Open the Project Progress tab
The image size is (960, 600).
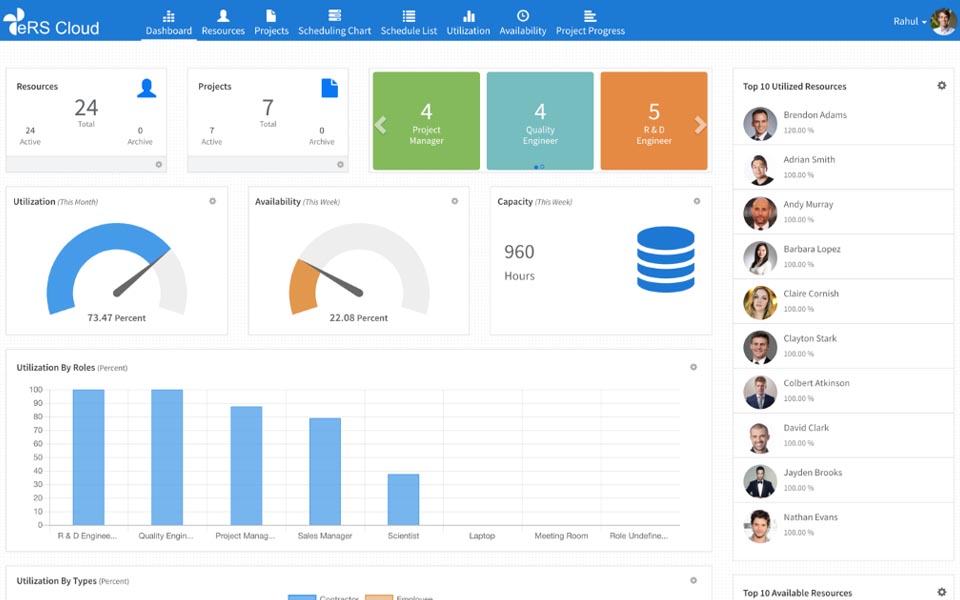[x=590, y=23]
